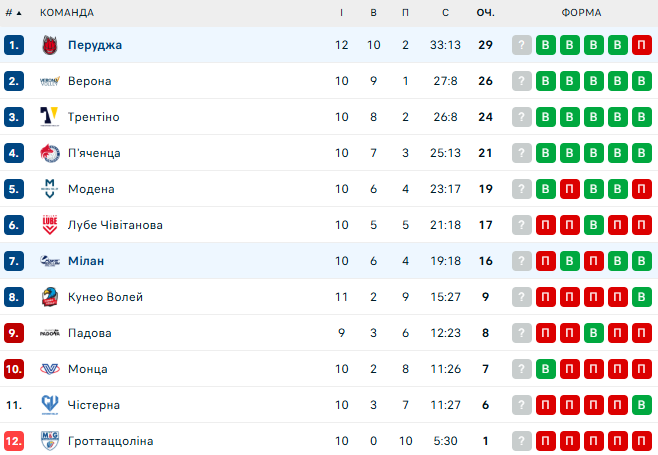This screenshot has width=658, height=455.
Task: Sort by ОЧ. points column header
Action: 486,12
